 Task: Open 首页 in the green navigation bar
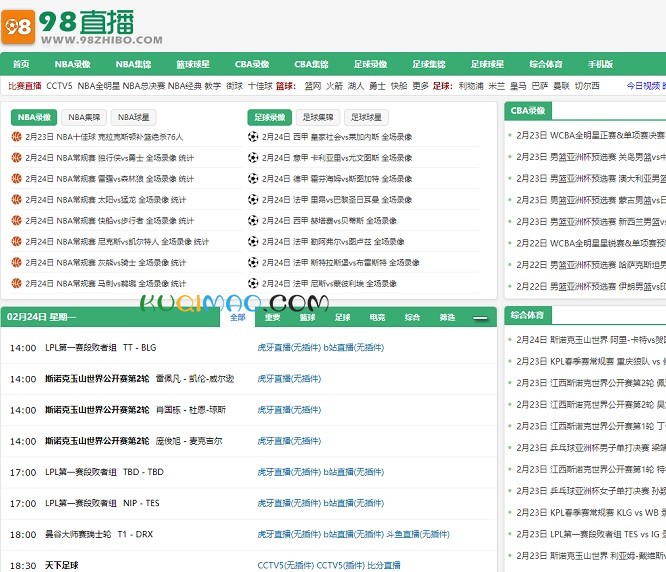click(x=21, y=64)
